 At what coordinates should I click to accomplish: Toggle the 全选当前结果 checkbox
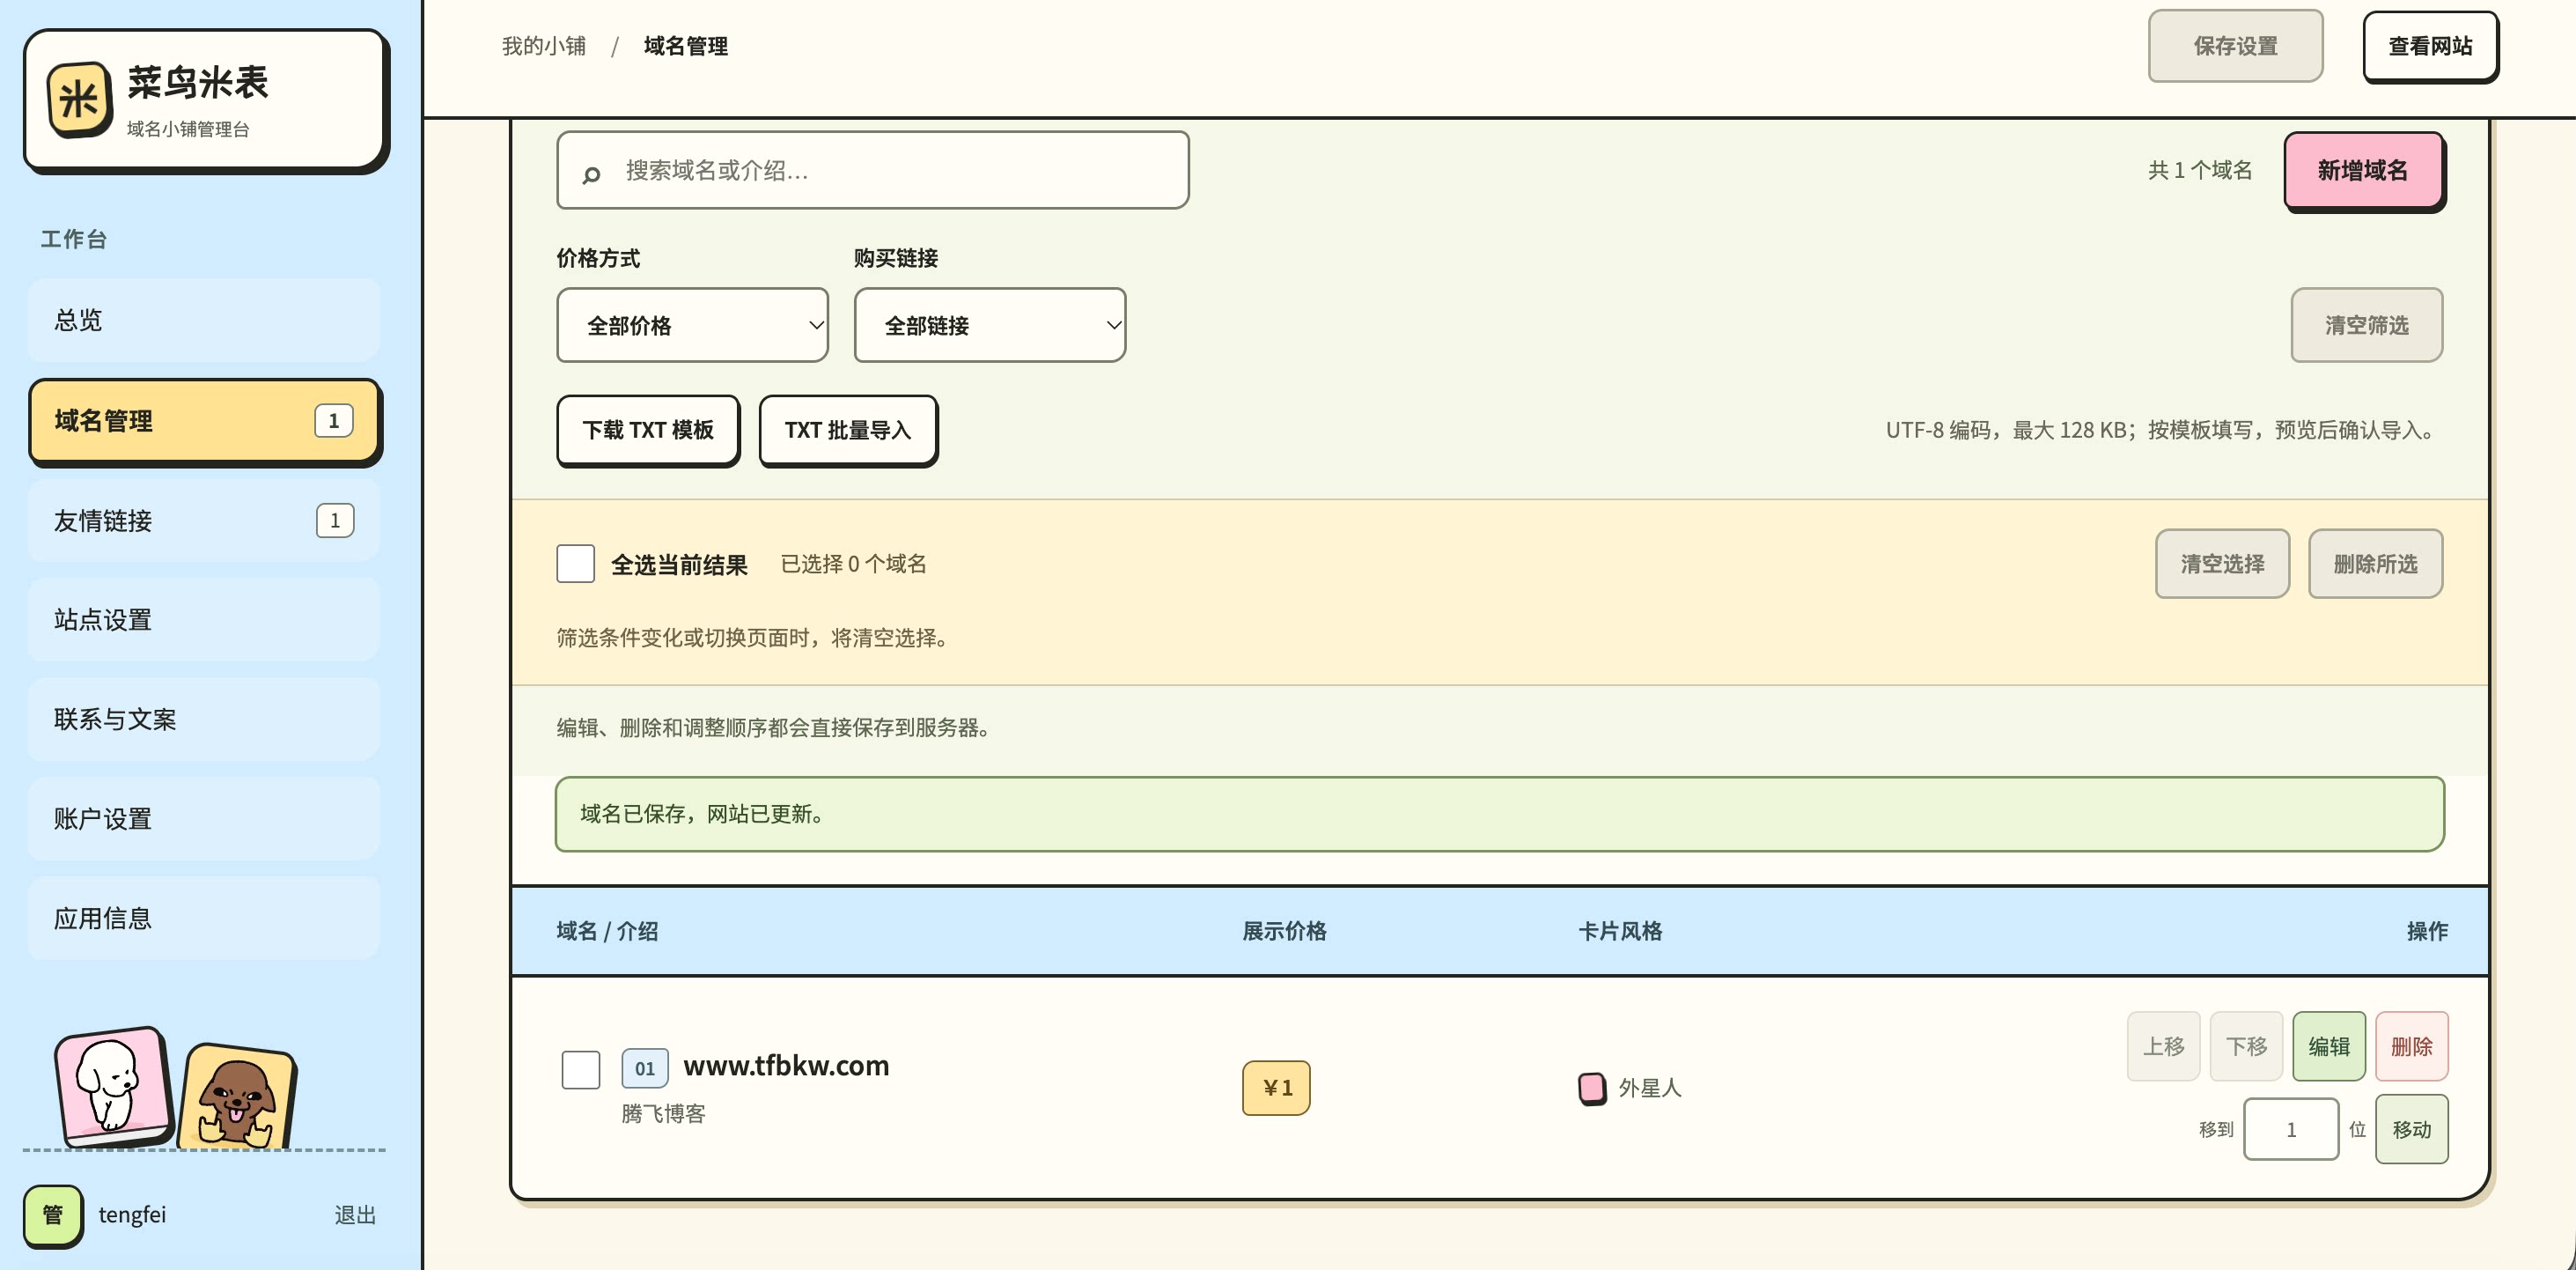(x=576, y=564)
